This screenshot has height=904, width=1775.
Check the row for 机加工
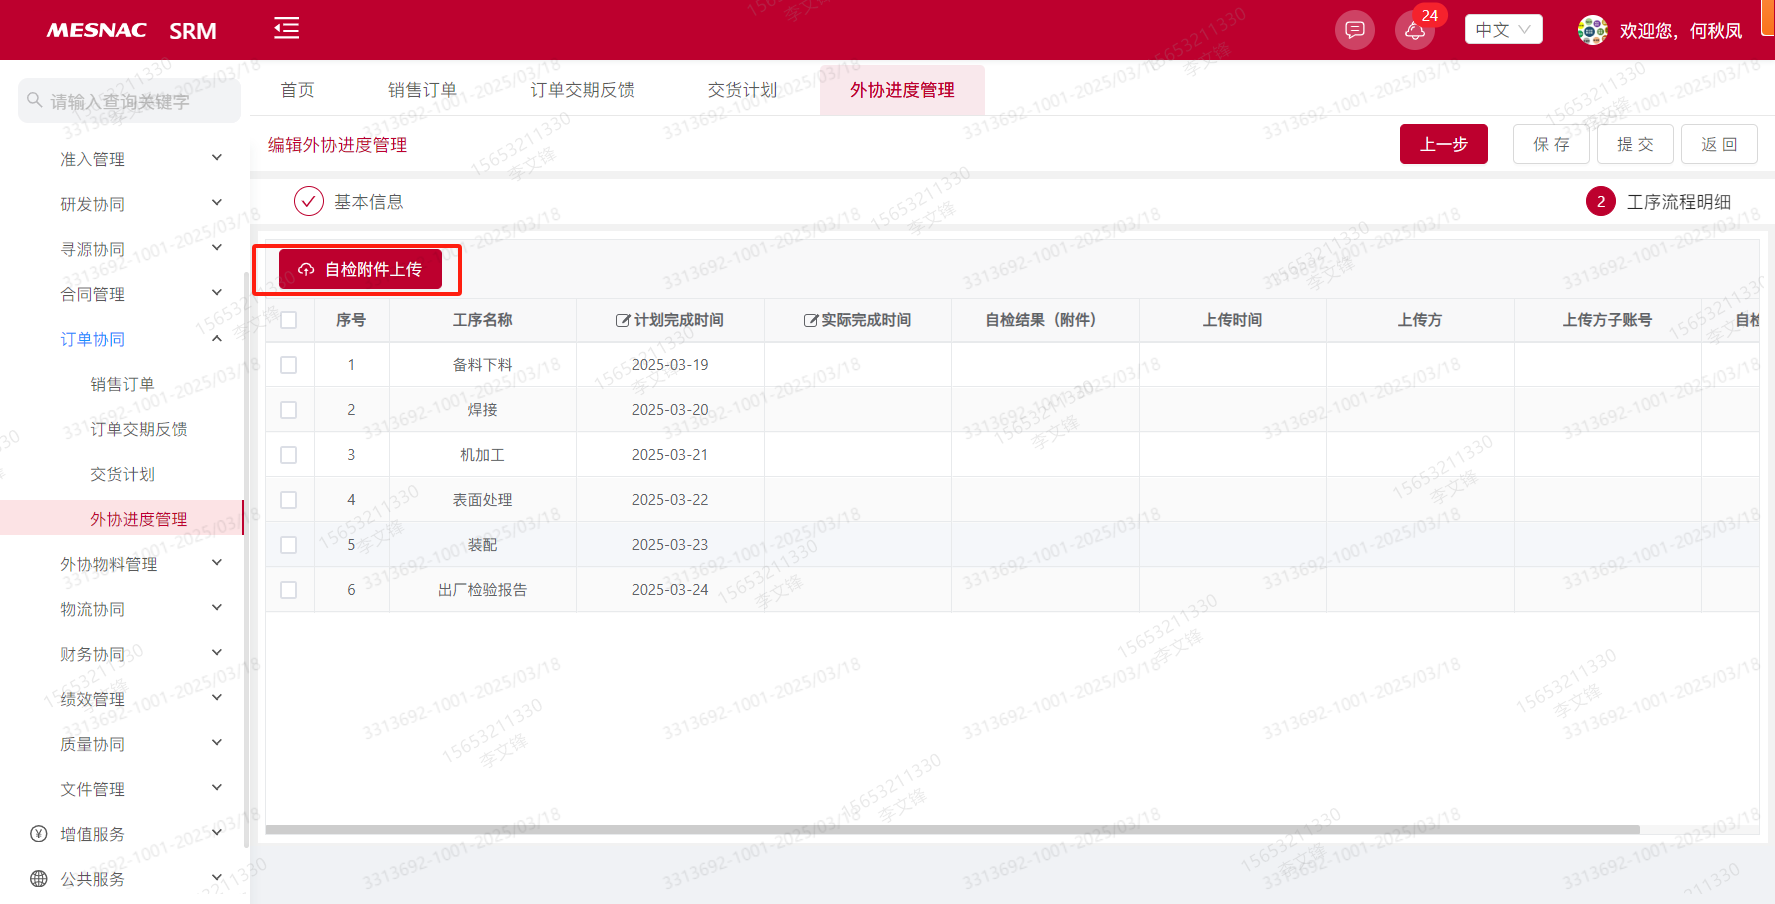pos(289,455)
